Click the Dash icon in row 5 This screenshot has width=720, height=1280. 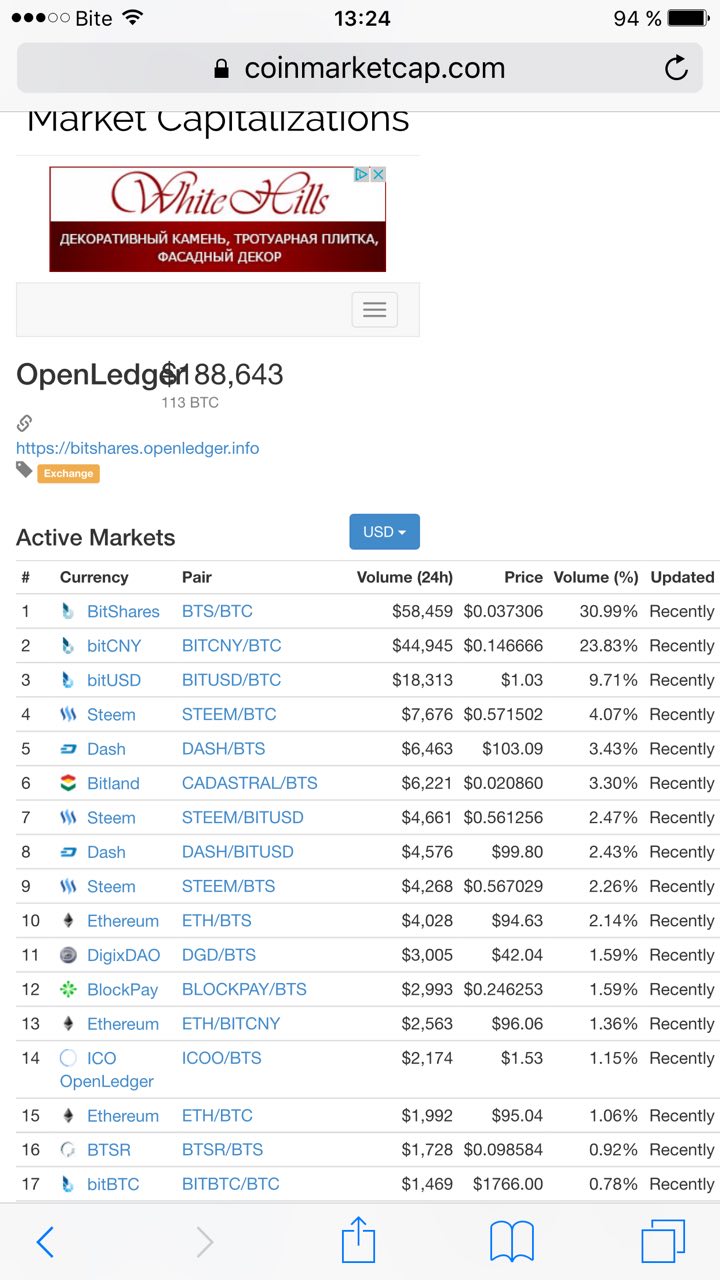pos(68,749)
